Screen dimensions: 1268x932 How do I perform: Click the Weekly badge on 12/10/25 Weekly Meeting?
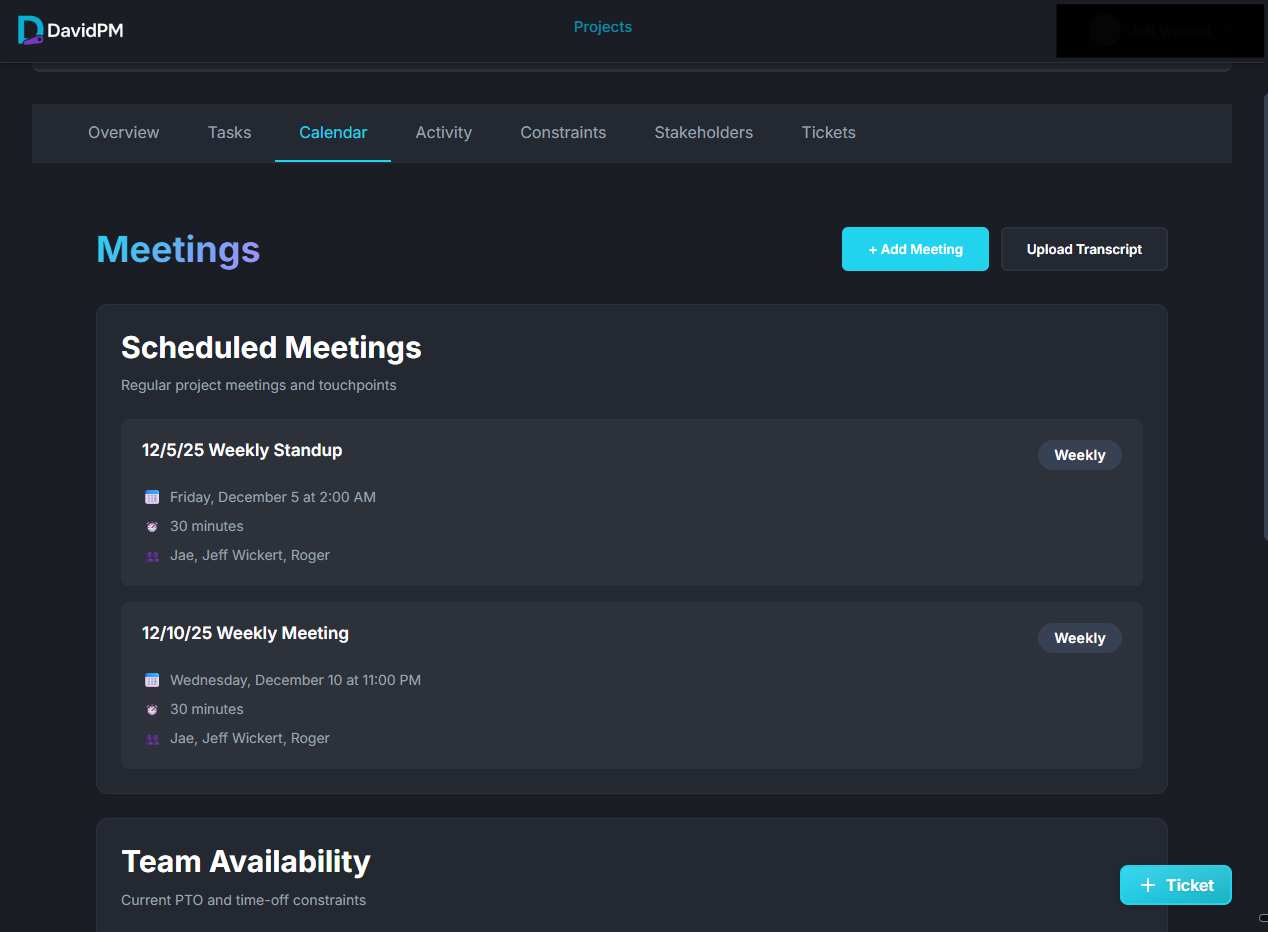click(x=1080, y=638)
